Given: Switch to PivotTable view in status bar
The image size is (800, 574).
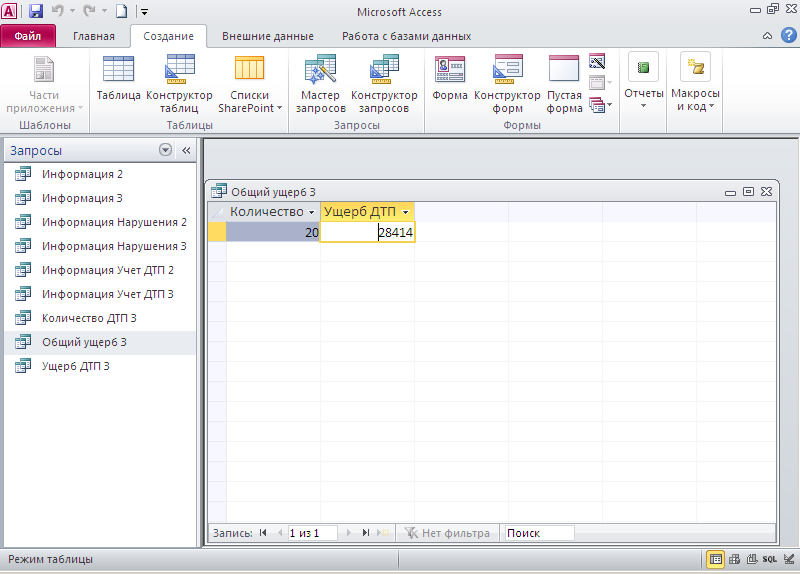Looking at the screenshot, I should tap(734, 559).
